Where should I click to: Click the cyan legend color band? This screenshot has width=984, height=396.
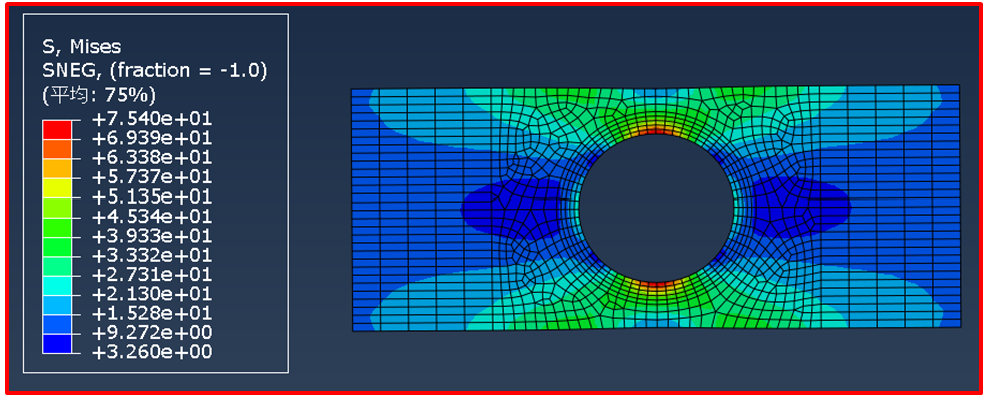56,285
